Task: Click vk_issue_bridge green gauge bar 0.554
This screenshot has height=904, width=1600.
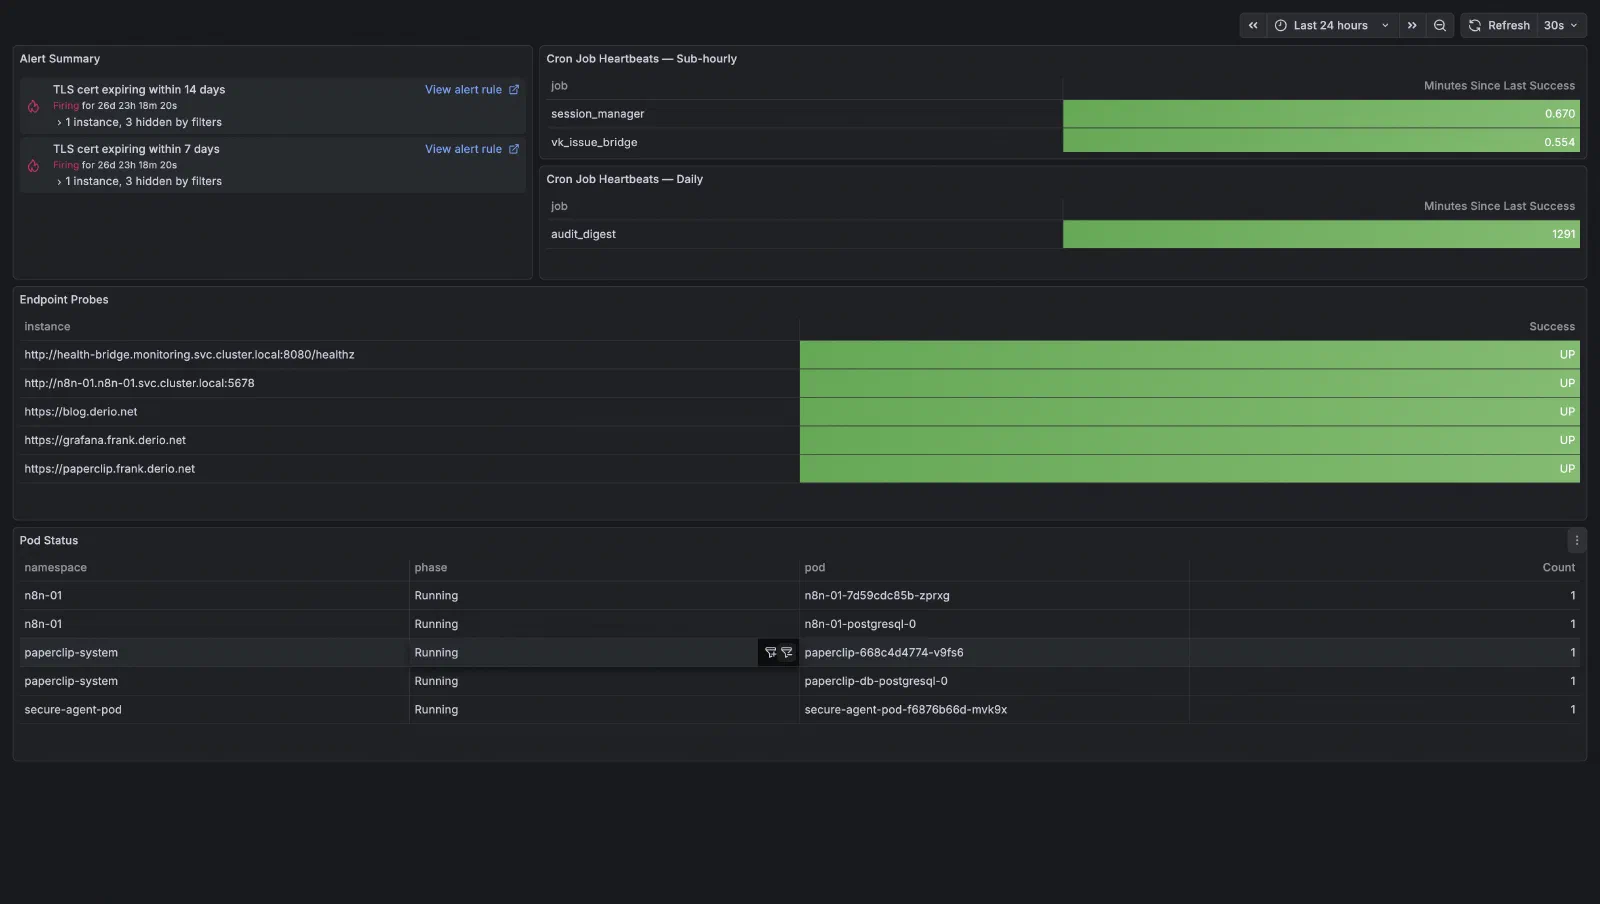Action: click(x=1321, y=142)
